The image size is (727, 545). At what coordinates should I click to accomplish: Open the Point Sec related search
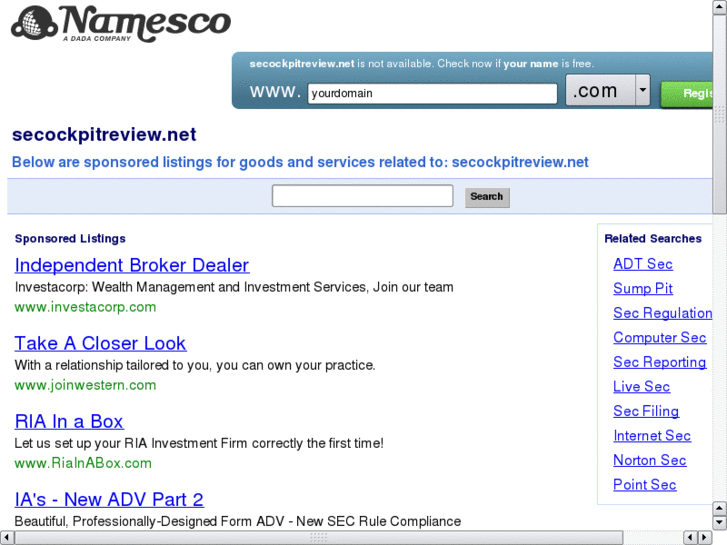(644, 485)
